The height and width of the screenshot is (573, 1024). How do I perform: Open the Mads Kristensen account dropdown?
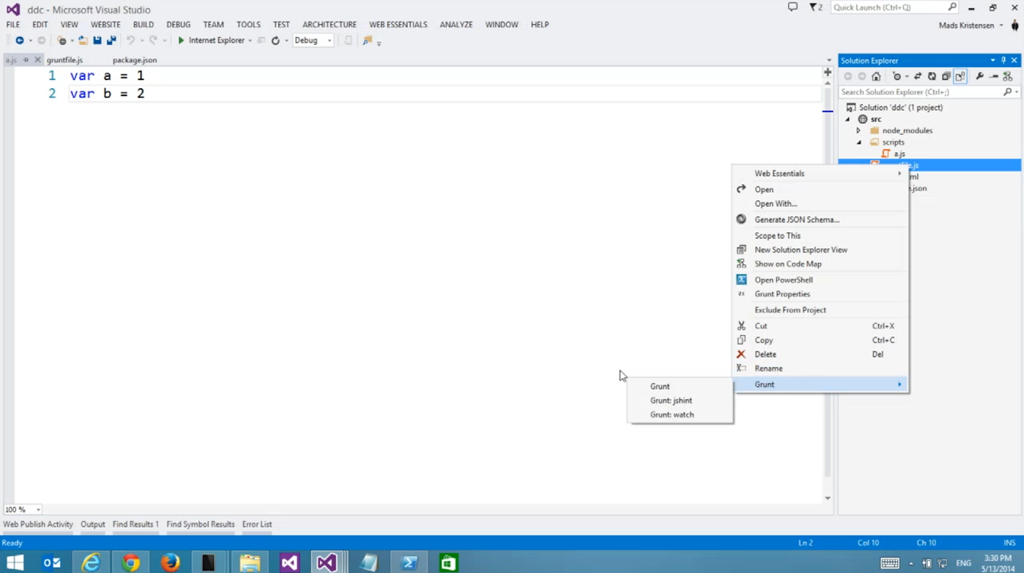1001,25
